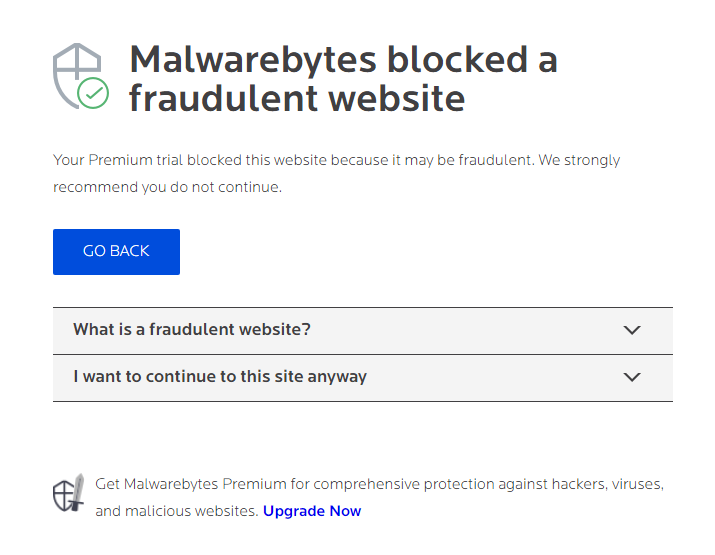This screenshot has height=555, width=715.
Task: Expand the chevron for fraudulent website info
Action: 631,330
